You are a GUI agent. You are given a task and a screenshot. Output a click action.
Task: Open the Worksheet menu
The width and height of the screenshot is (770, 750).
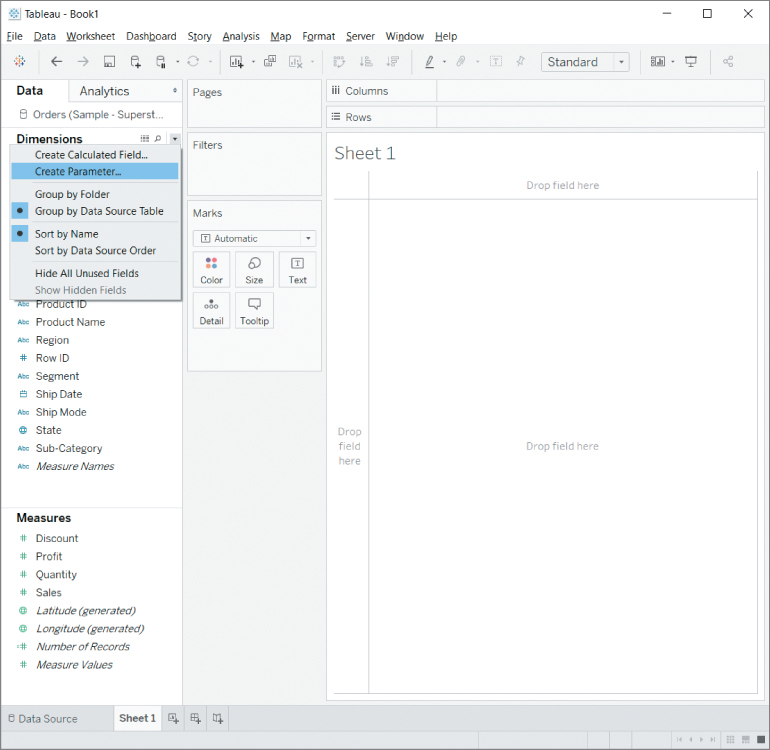pyautogui.click(x=90, y=36)
